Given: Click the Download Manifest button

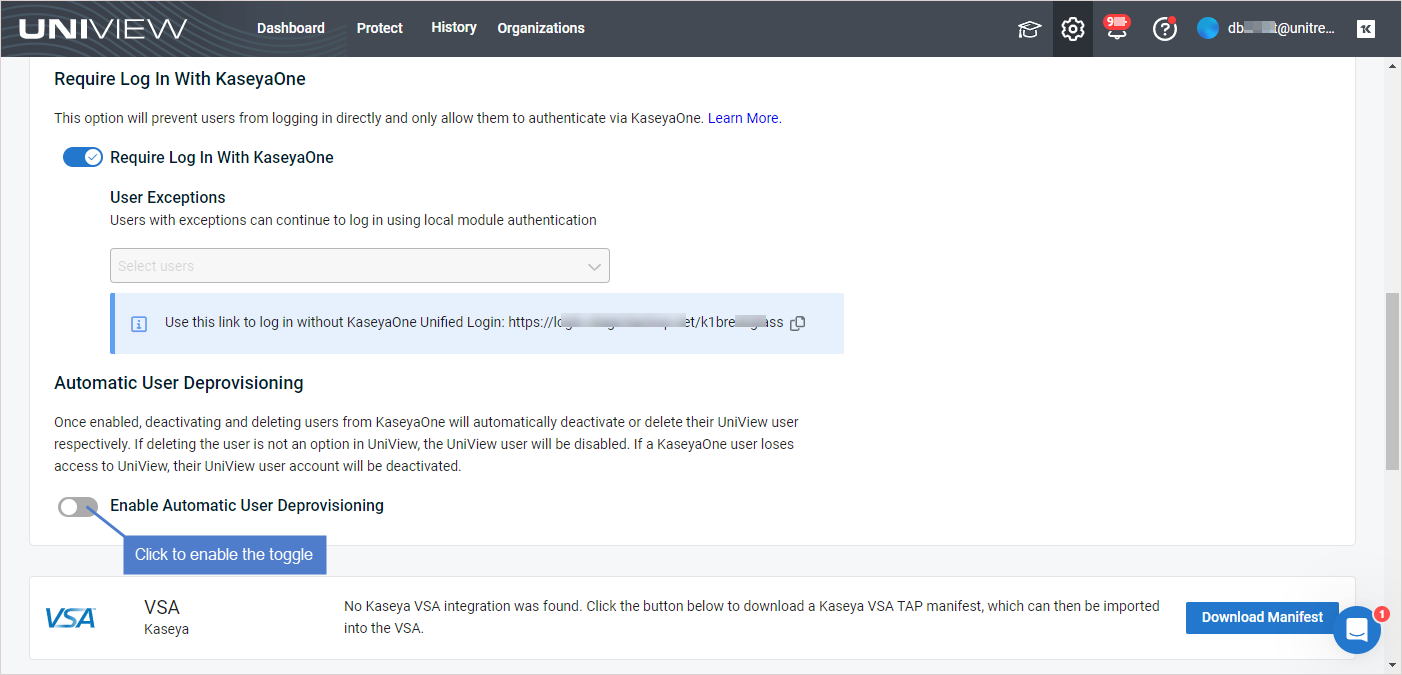Looking at the screenshot, I should (x=1262, y=617).
